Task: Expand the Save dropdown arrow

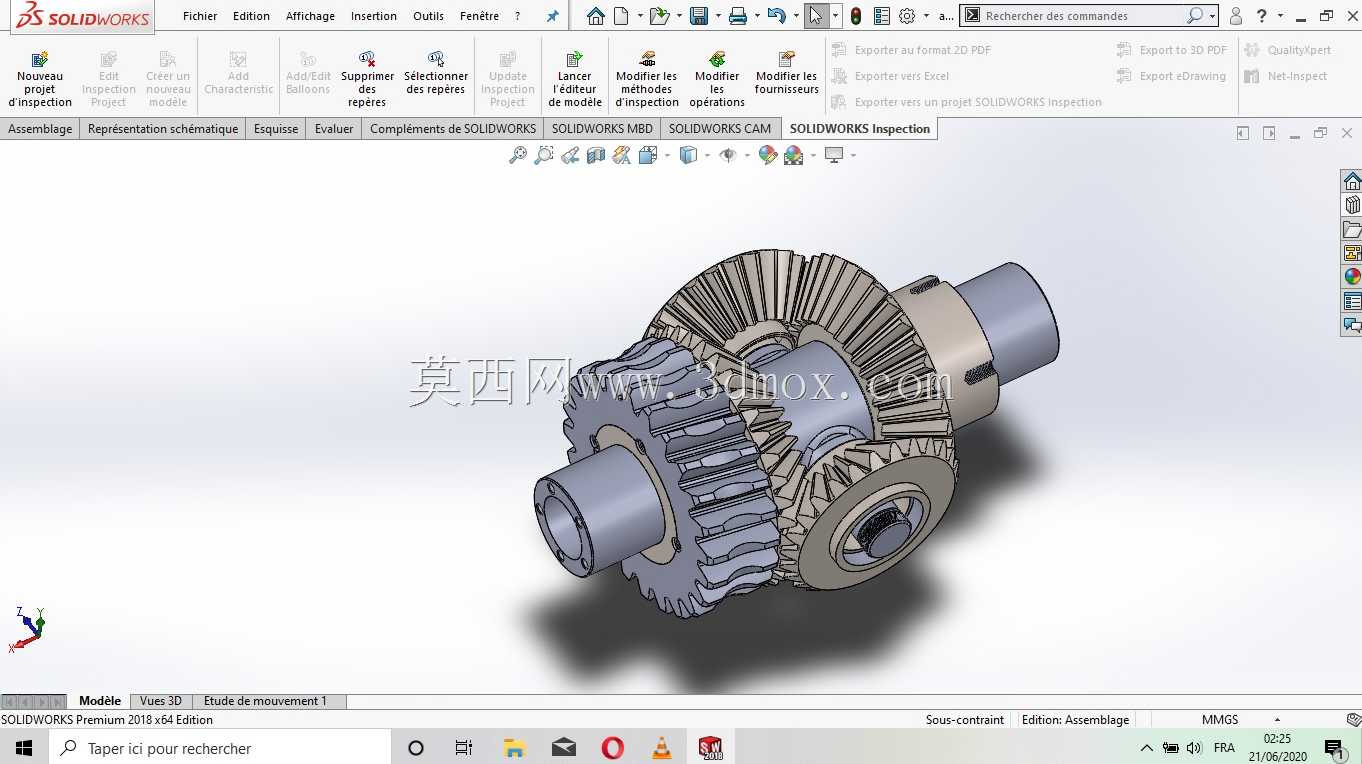Action: tap(717, 16)
